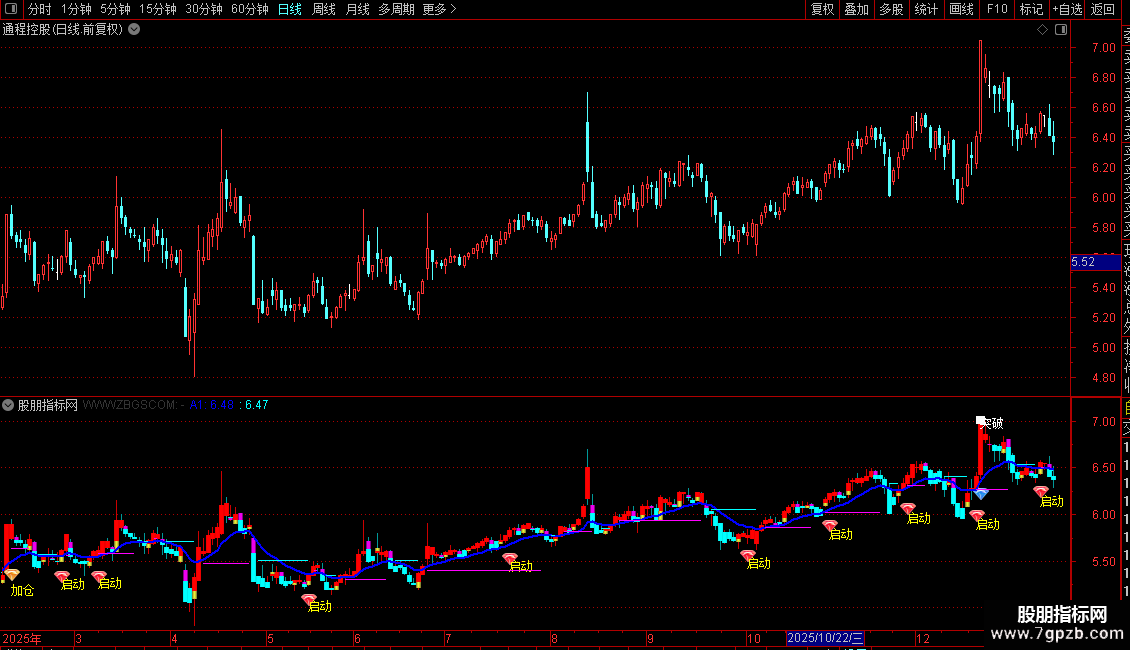Select the 30分钟 period tab
1130x650 pixels.
(204, 9)
